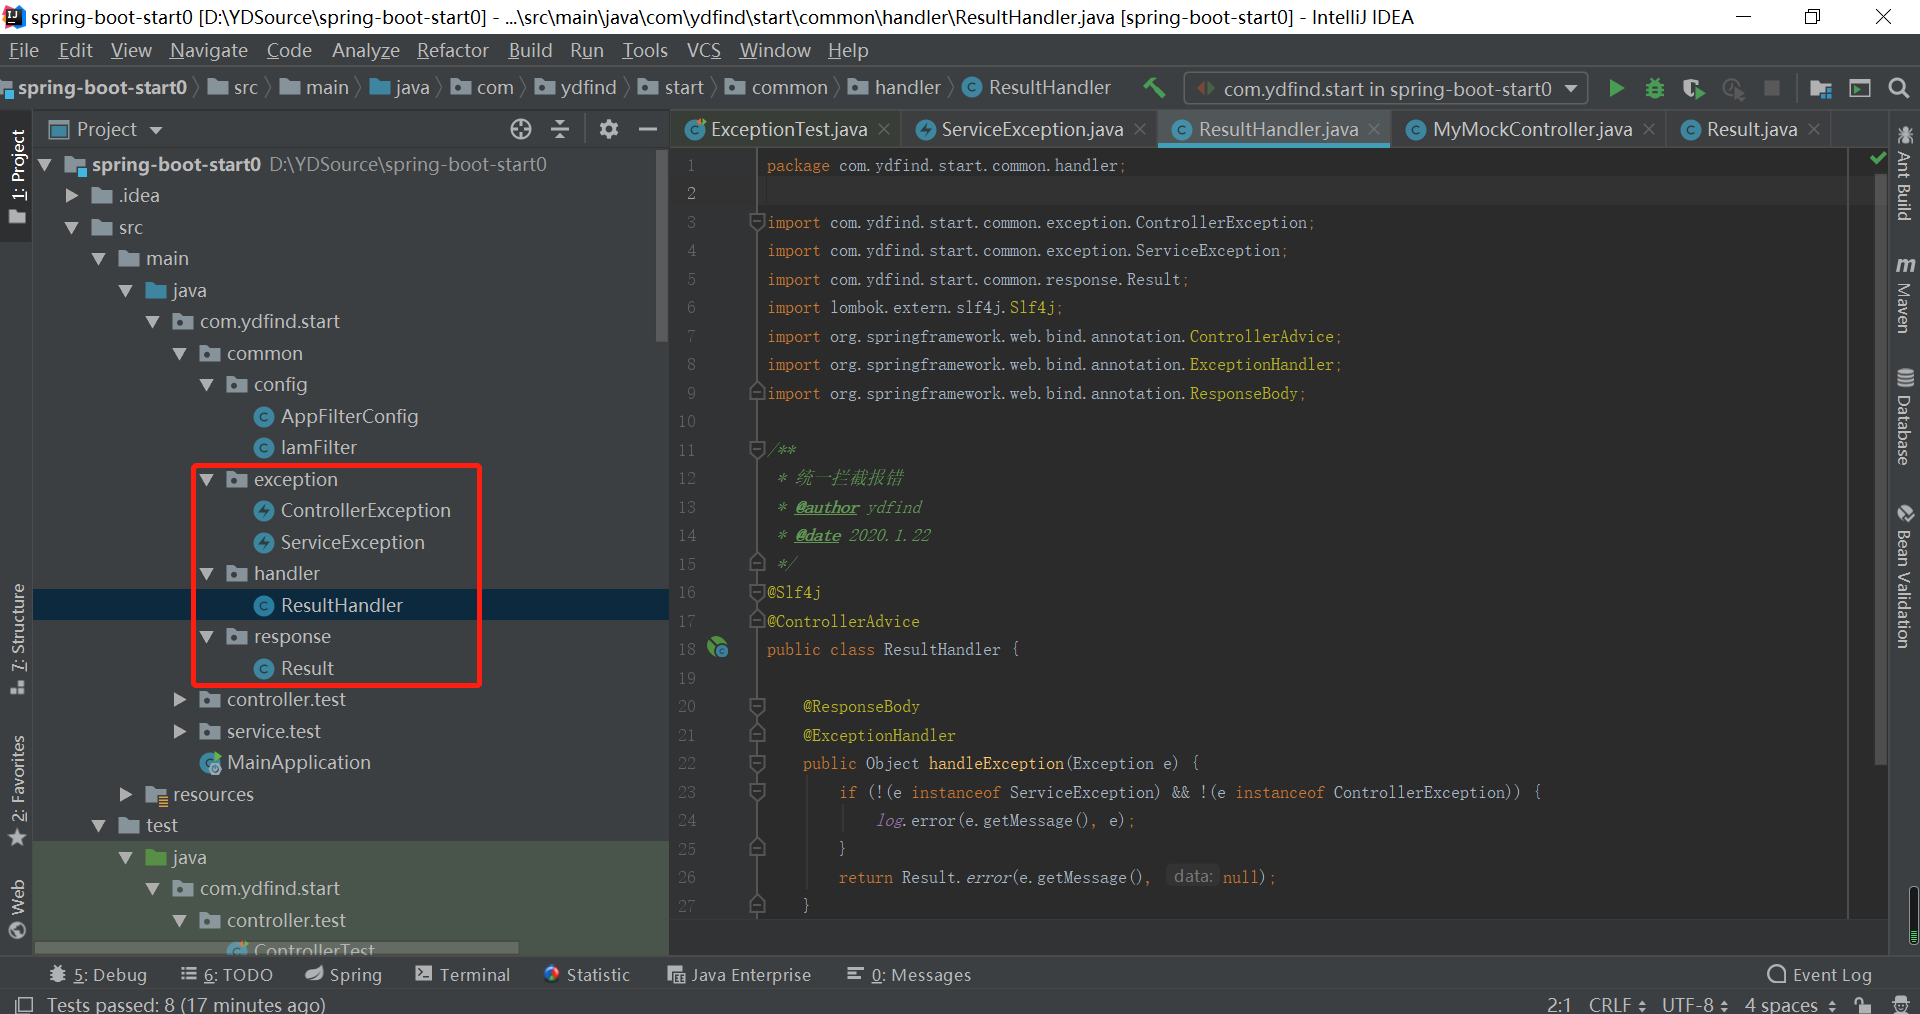Open the TODO tool window
This screenshot has width=1920, height=1014.
click(227, 974)
